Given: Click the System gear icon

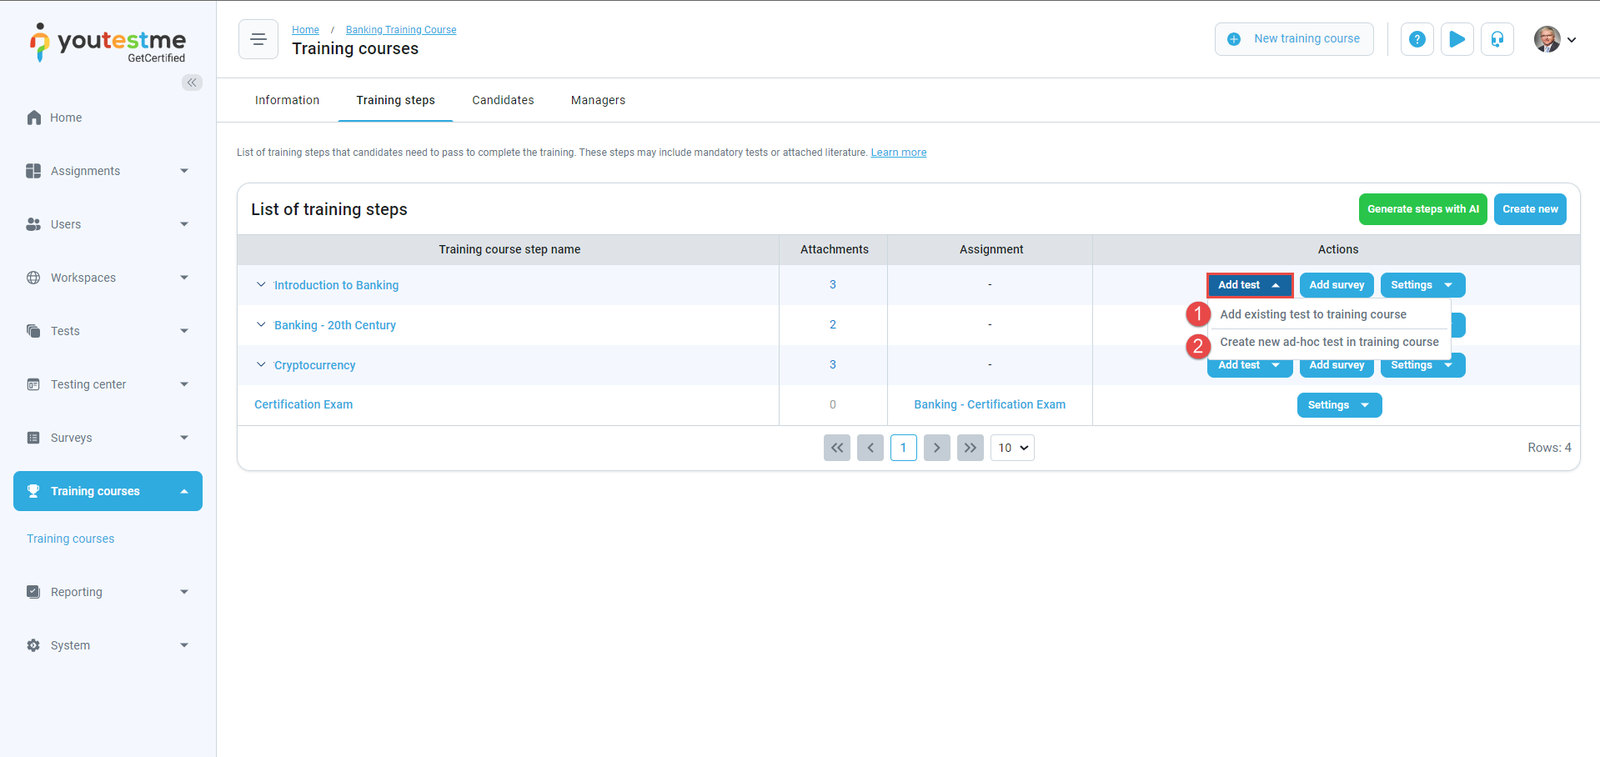Looking at the screenshot, I should [34, 645].
